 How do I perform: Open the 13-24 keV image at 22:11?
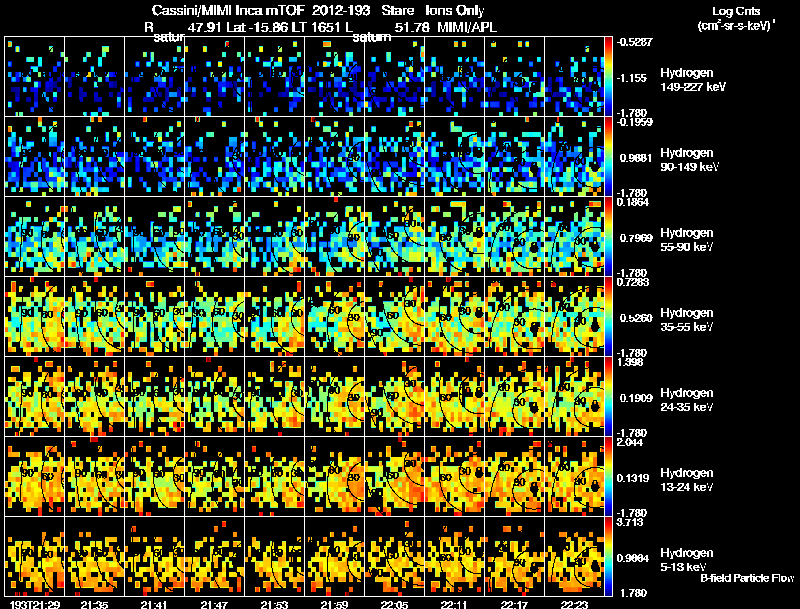pos(455,477)
